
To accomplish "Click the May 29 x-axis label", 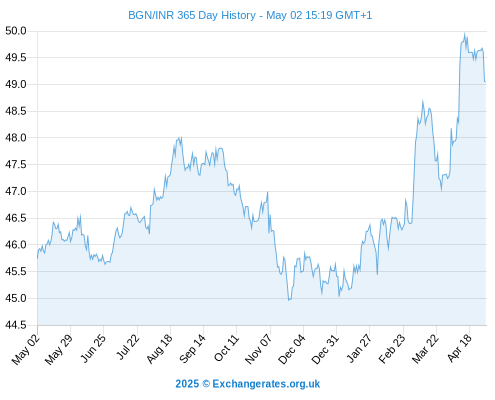I will 59,349.
